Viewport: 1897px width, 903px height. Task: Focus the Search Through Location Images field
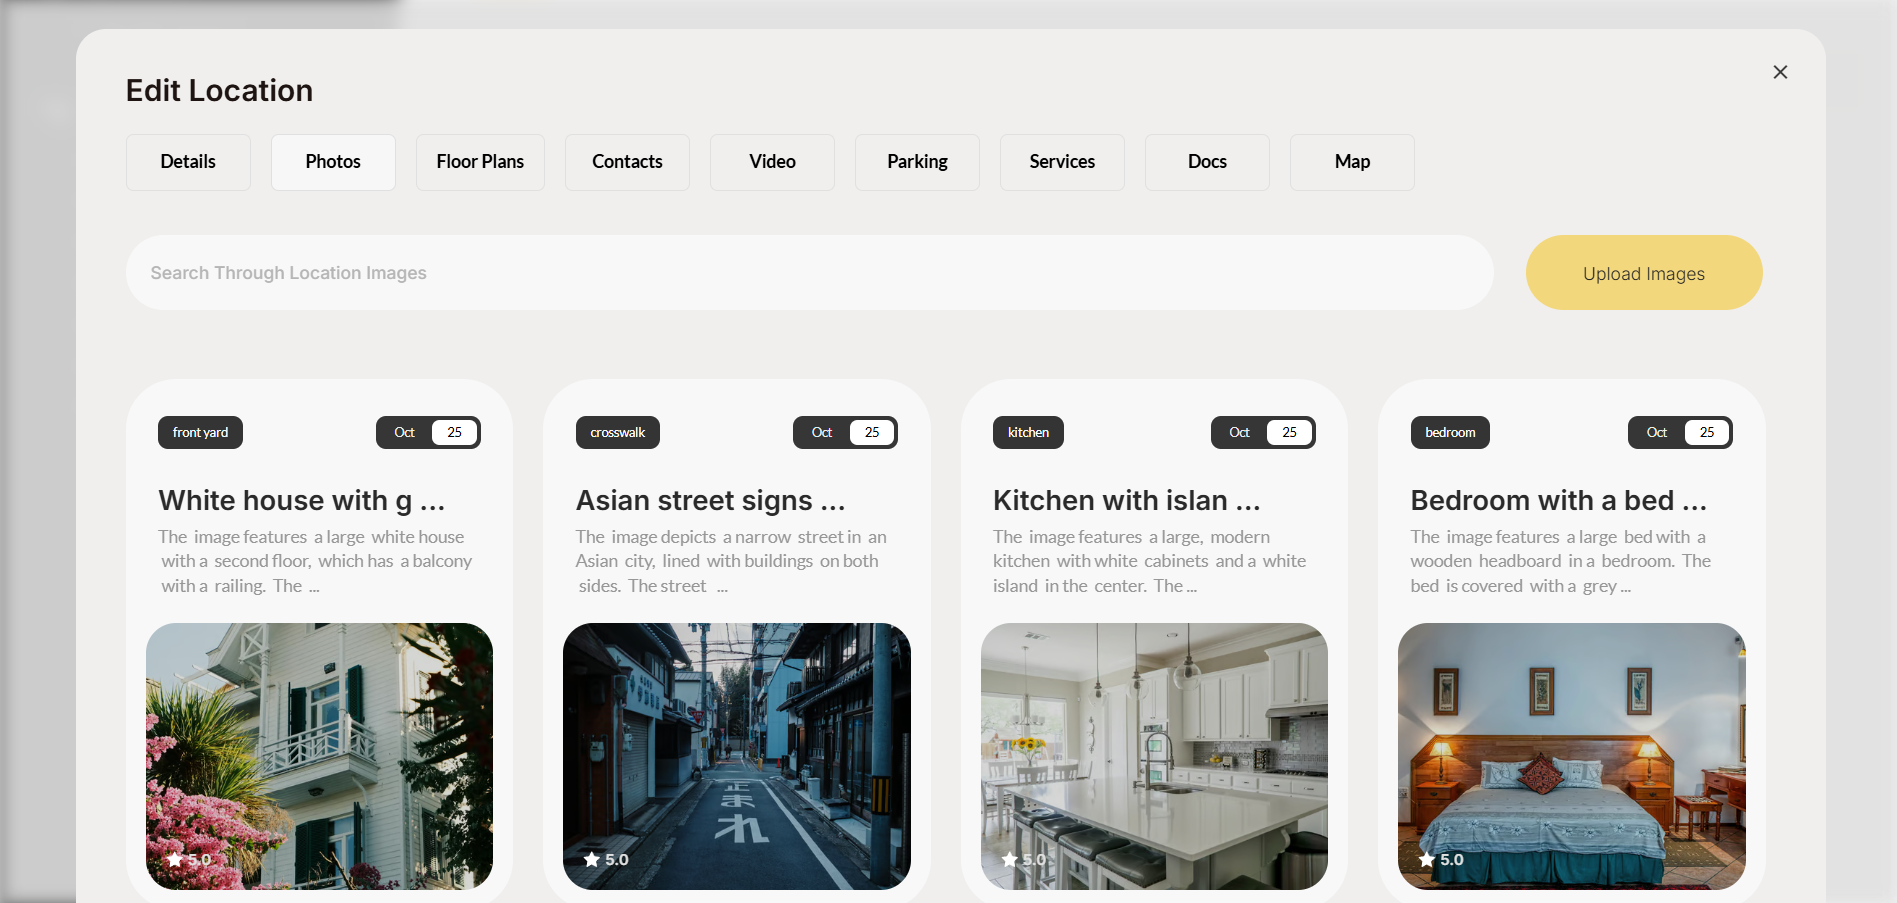[x=809, y=273]
